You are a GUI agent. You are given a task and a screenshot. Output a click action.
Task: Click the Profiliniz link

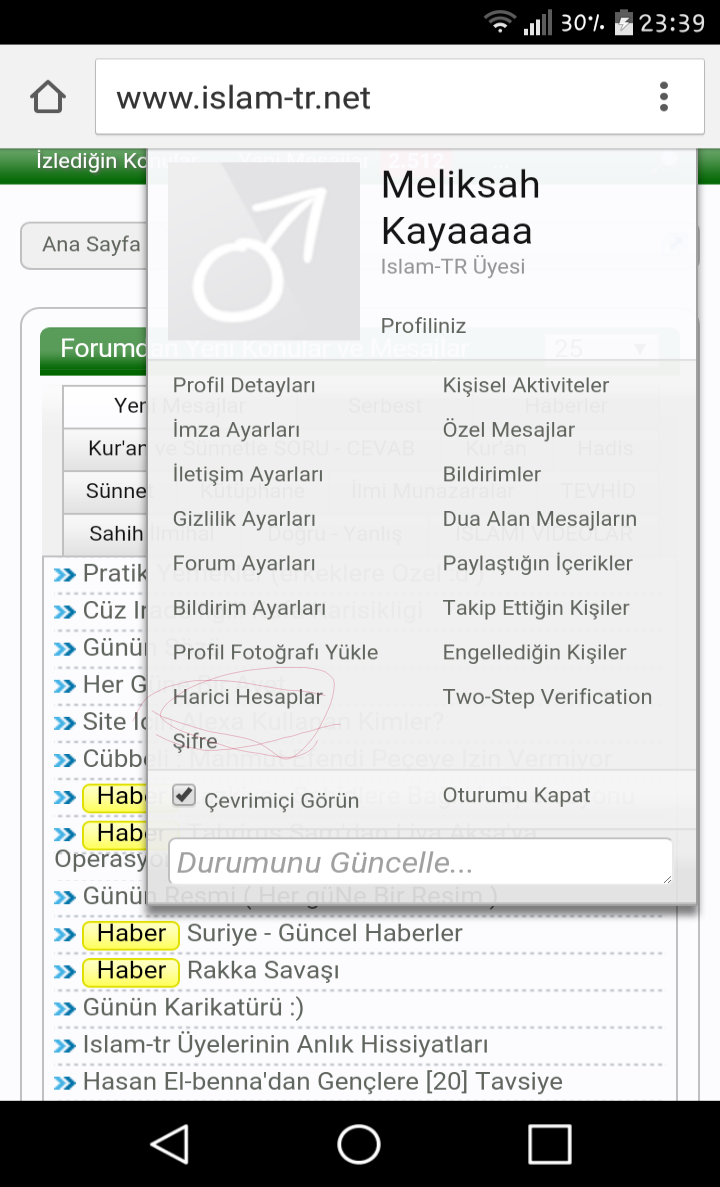[x=423, y=325]
